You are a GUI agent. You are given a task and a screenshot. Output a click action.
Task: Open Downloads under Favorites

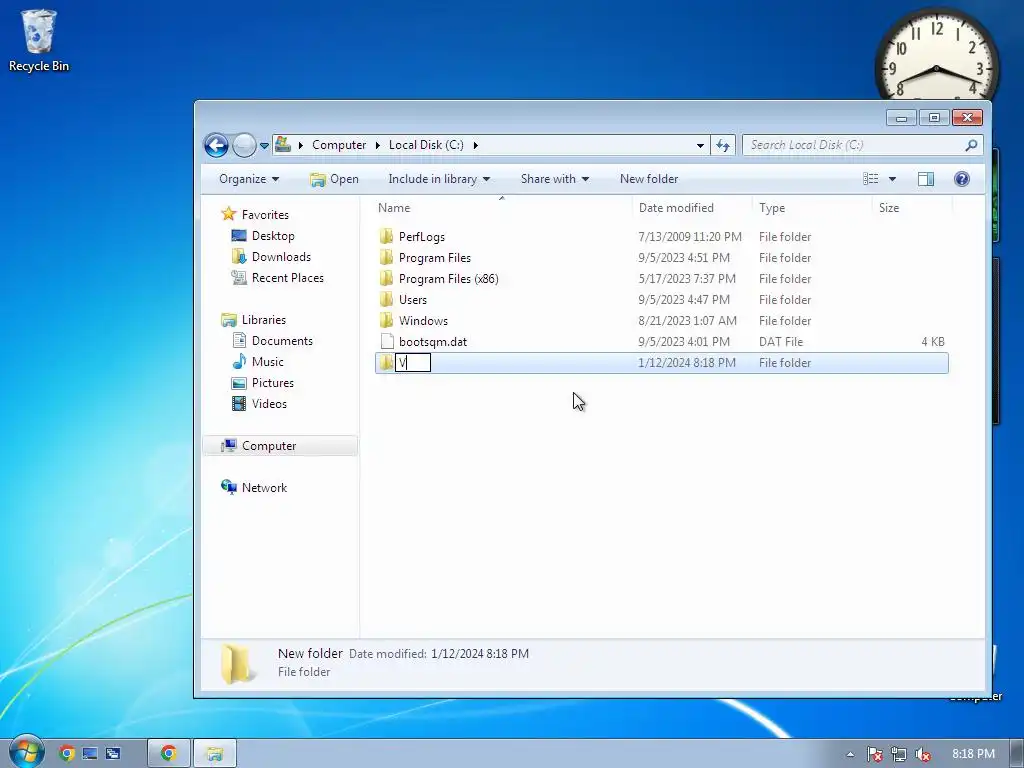coord(281,257)
